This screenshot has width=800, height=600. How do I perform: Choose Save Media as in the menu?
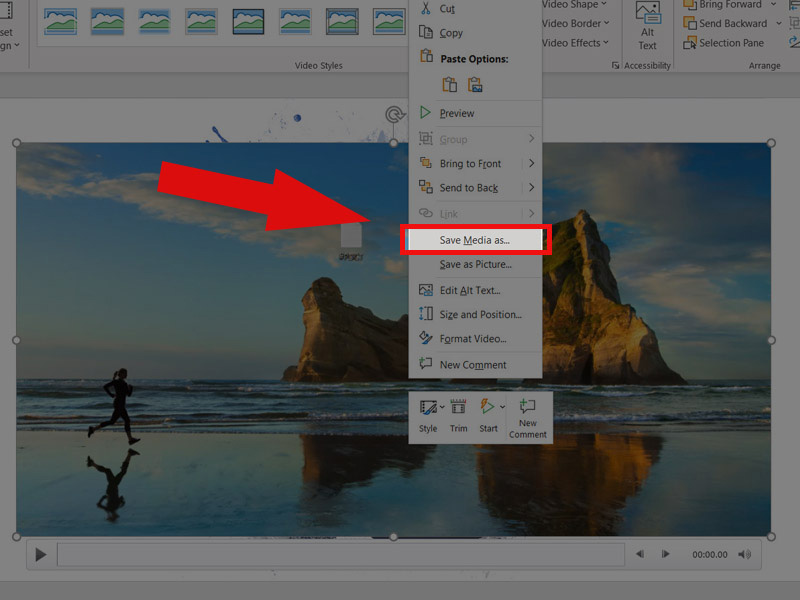click(x=475, y=239)
